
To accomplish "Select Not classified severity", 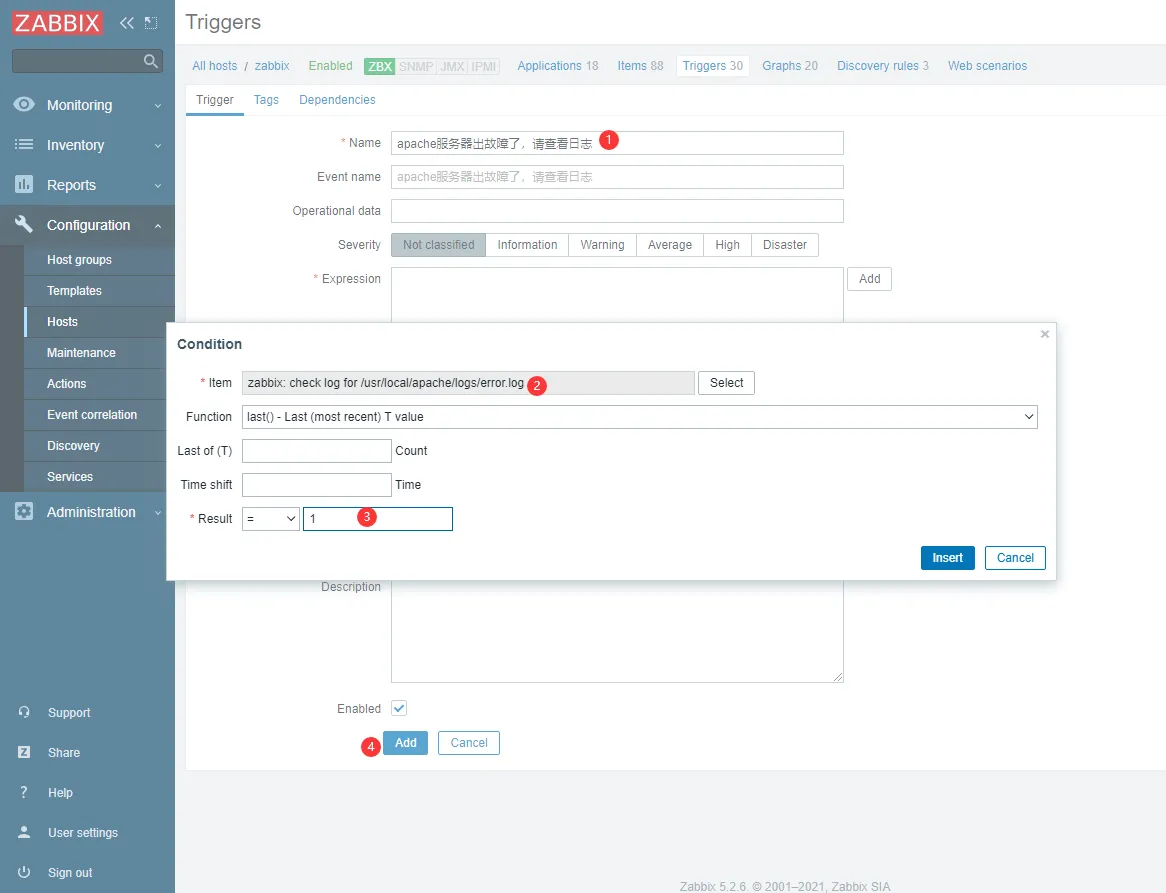I will (x=439, y=245).
